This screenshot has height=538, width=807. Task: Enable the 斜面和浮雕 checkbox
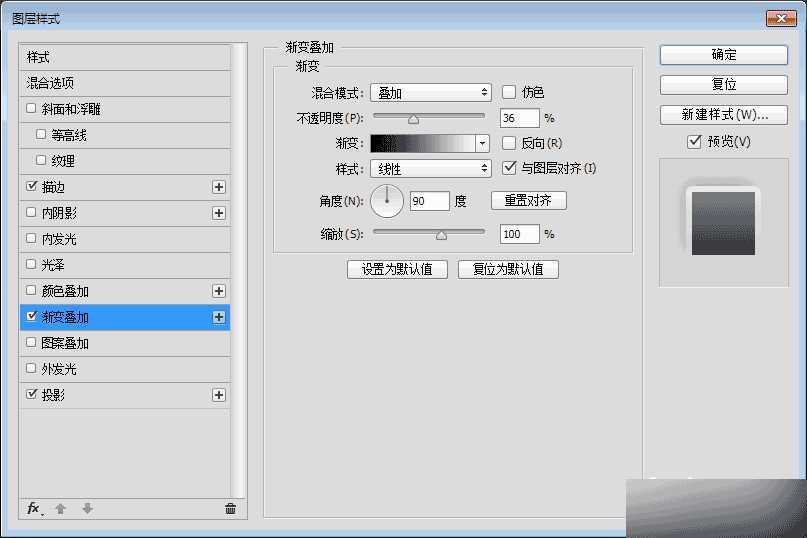(x=31, y=108)
